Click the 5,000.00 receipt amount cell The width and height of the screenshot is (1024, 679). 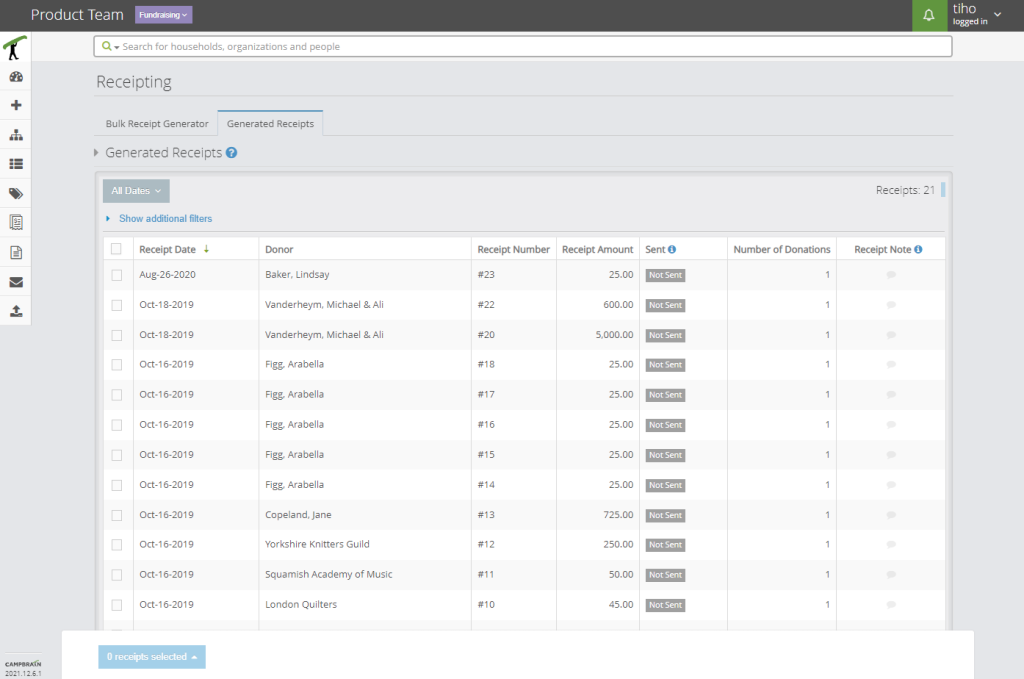(614, 334)
